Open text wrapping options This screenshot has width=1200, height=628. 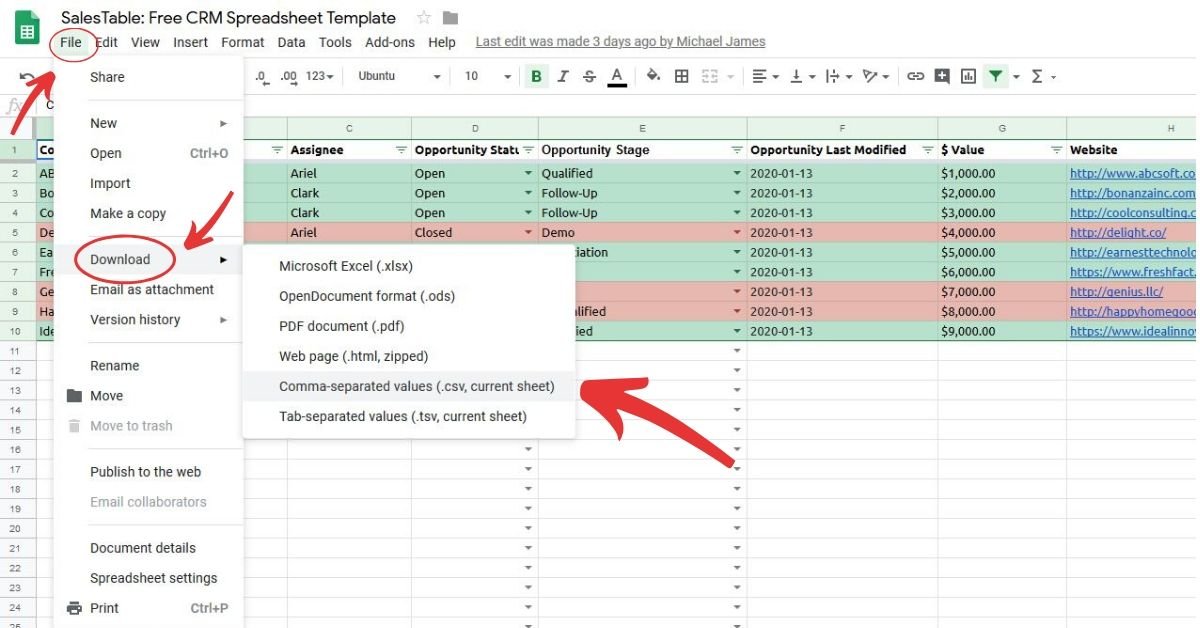pos(837,76)
